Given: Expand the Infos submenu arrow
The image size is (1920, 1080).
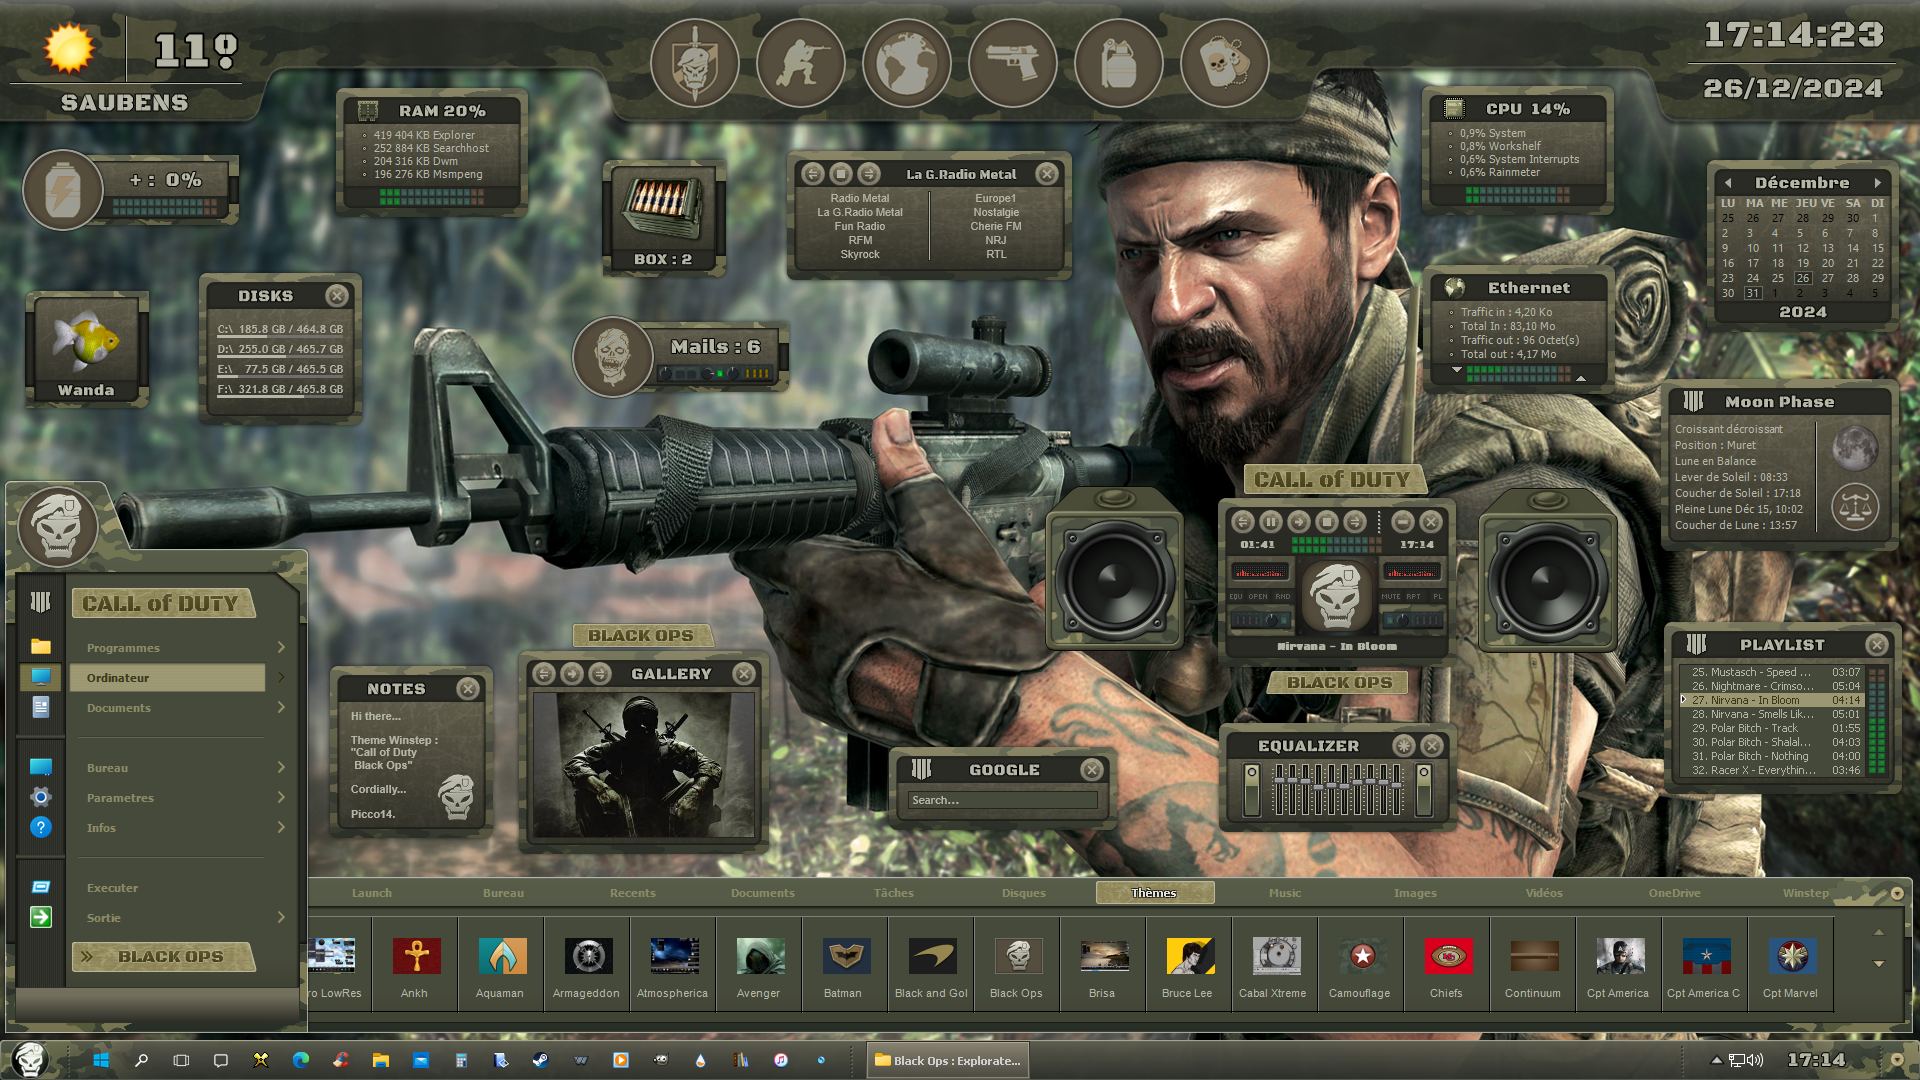Looking at the screenshot, I should pyautogui.click(x=281, y=828).
